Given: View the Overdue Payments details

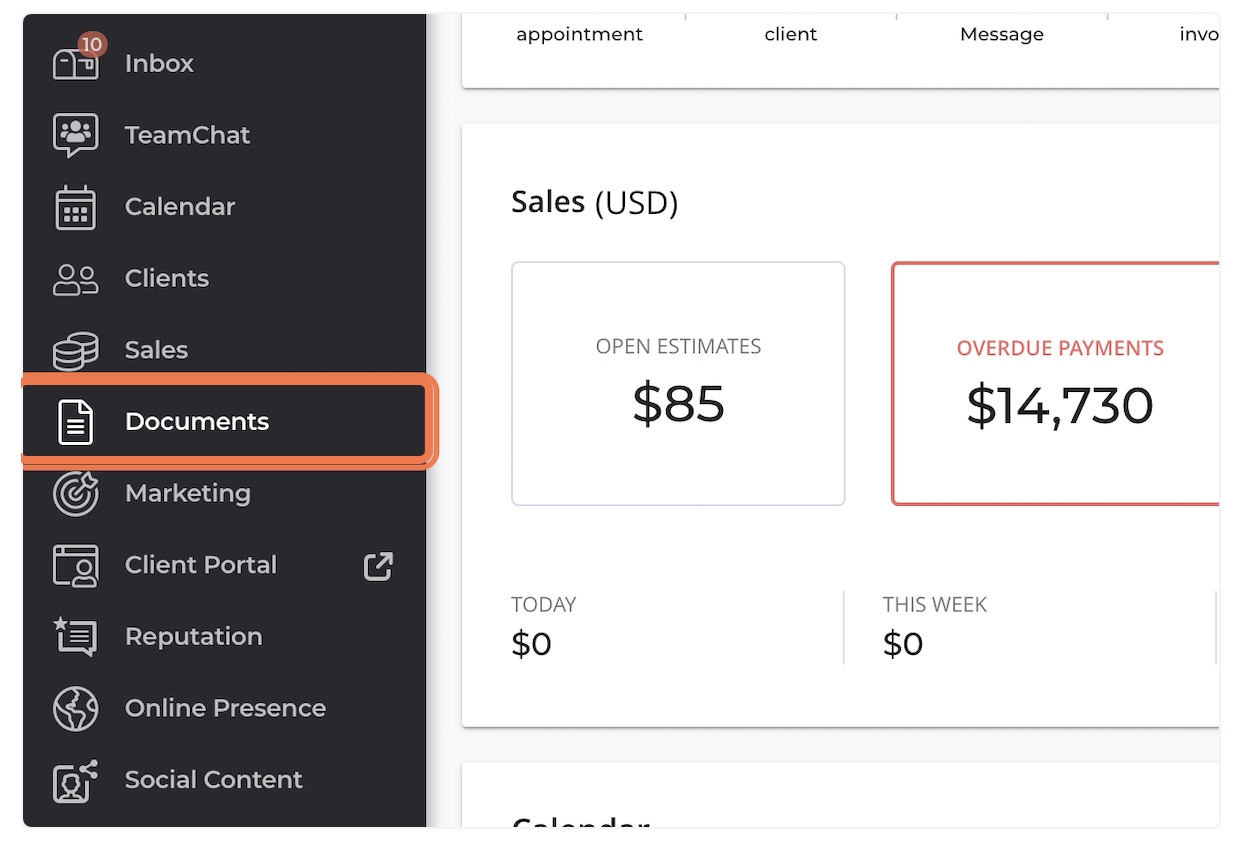Looking at the screenshot, I should [1060, 383].
